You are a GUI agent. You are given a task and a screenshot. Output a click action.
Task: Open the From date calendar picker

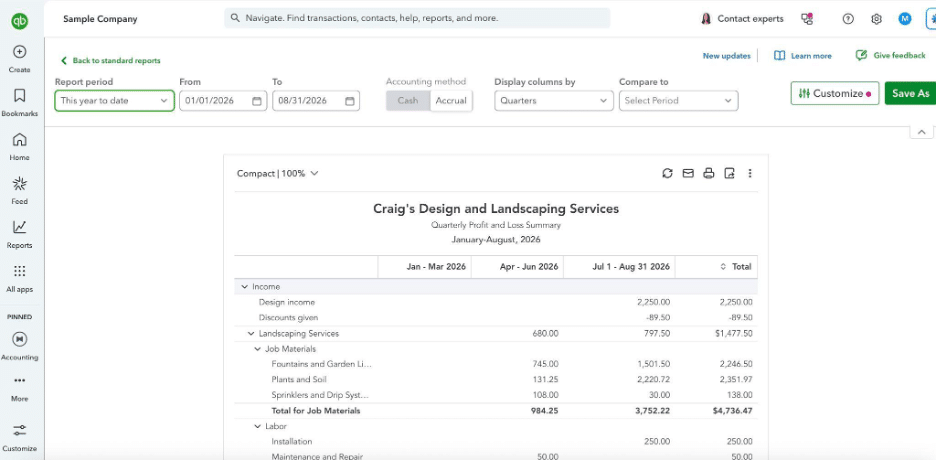tap(257, 101)
